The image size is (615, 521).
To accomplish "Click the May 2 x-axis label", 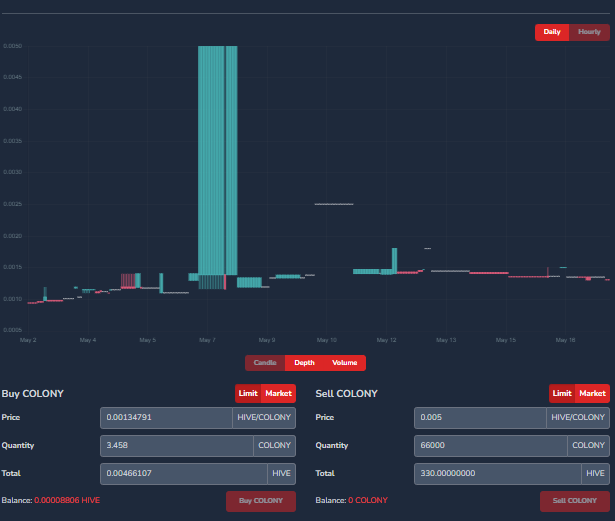I will (x=28, y=340).
